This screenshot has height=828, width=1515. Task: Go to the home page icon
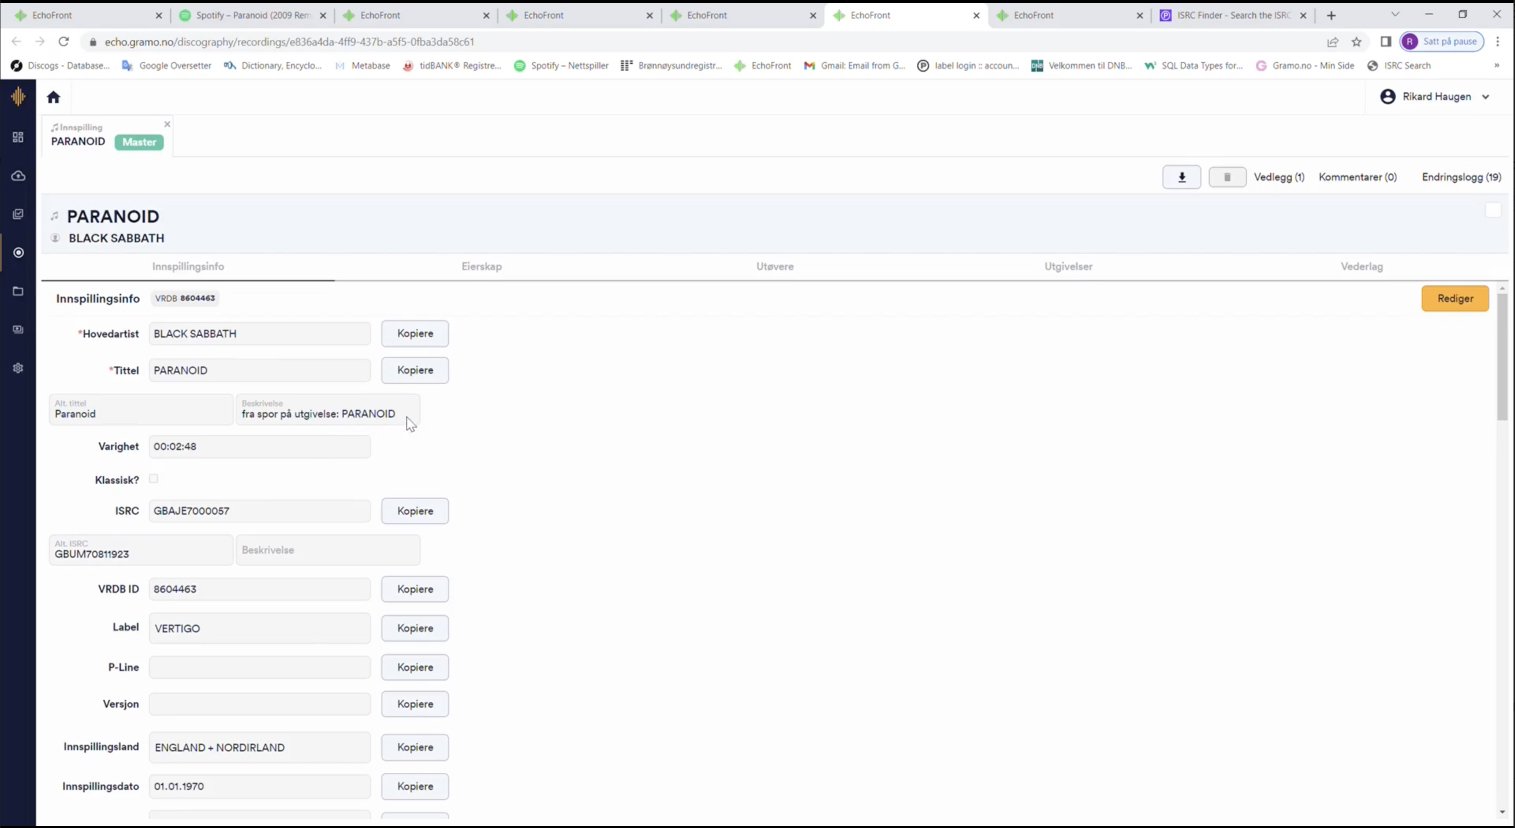54,97
